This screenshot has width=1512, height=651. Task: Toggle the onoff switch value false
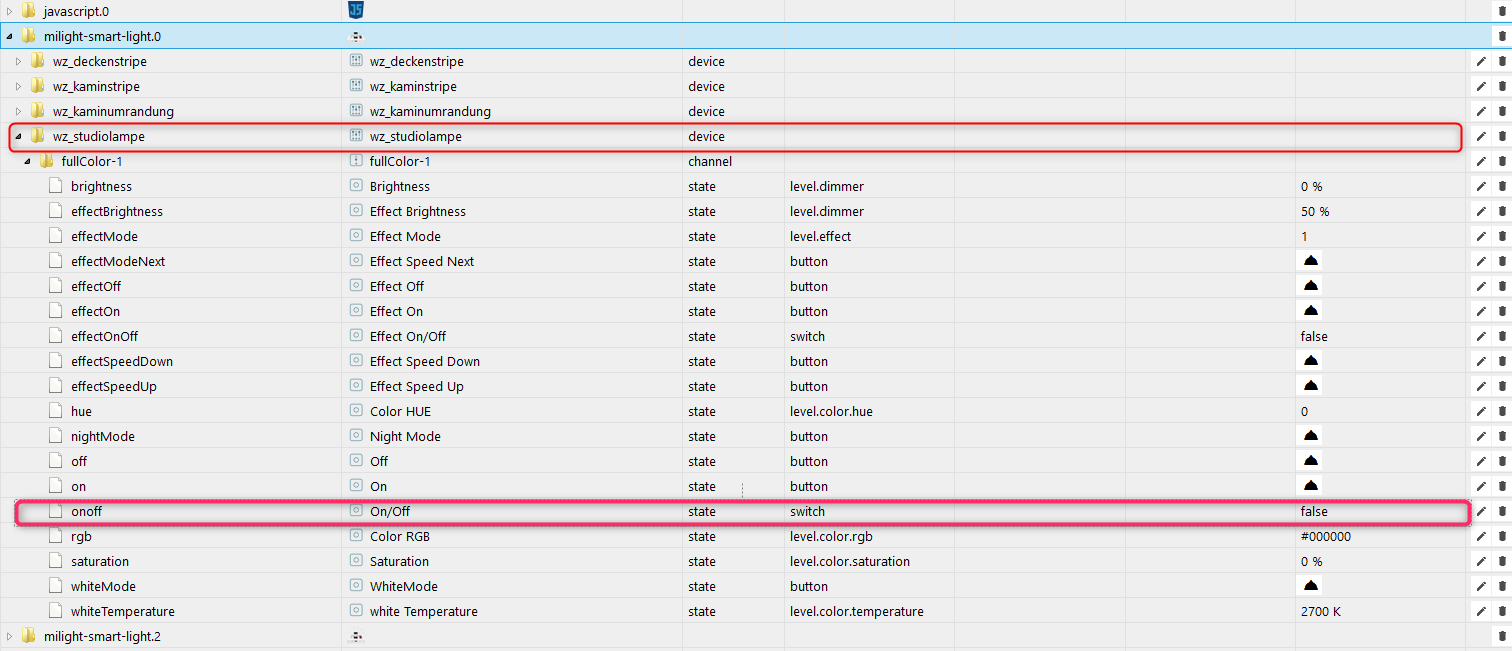1314,511
